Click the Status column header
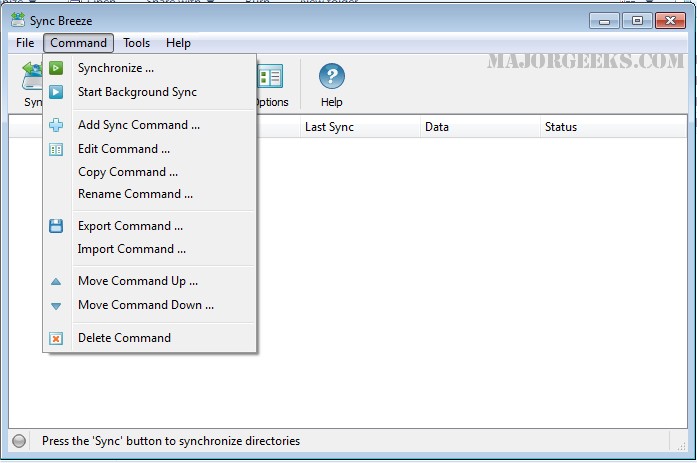Image resolution: width=697 pixels, height=463 pixels. (613, 127)
